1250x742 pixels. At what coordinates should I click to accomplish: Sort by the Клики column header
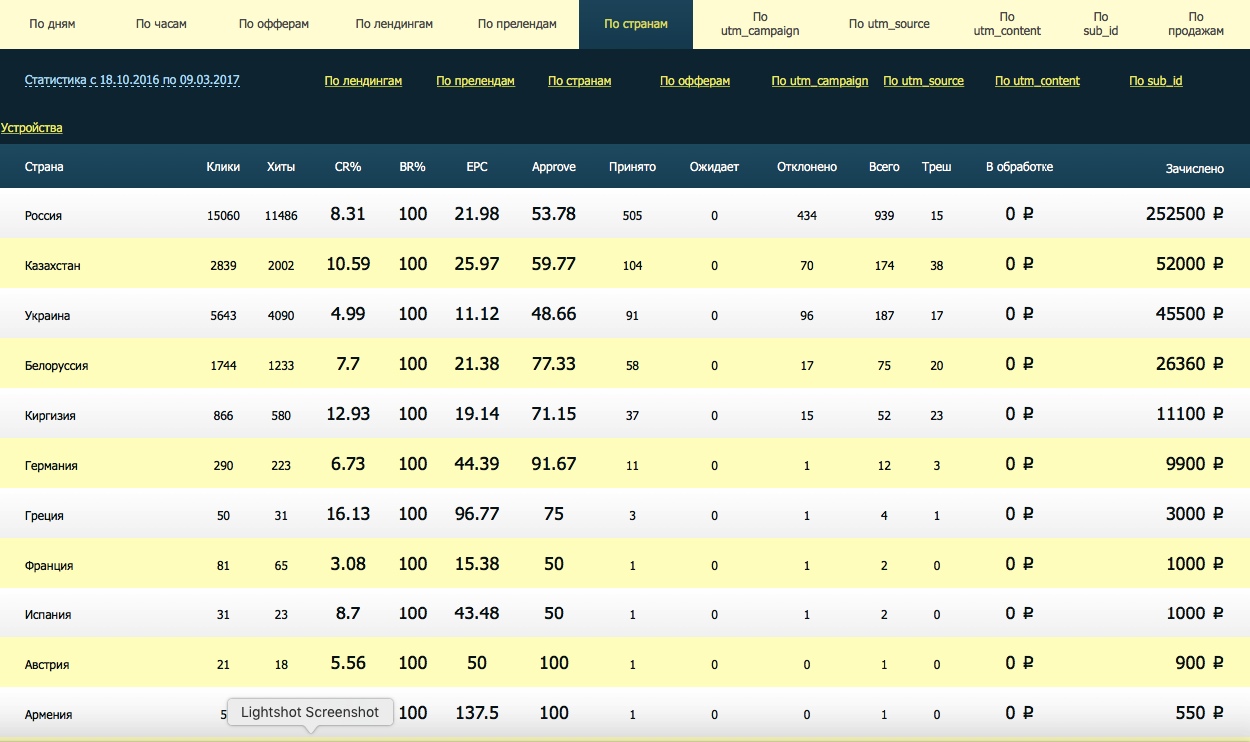[x=223, y=167]
